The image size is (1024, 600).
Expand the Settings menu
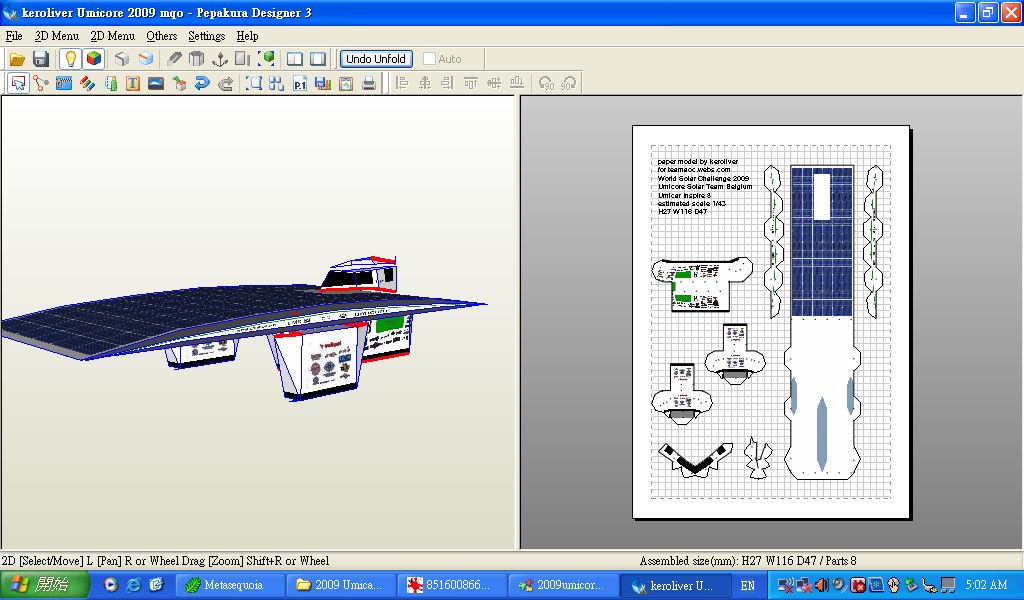(x=206, y=36)
